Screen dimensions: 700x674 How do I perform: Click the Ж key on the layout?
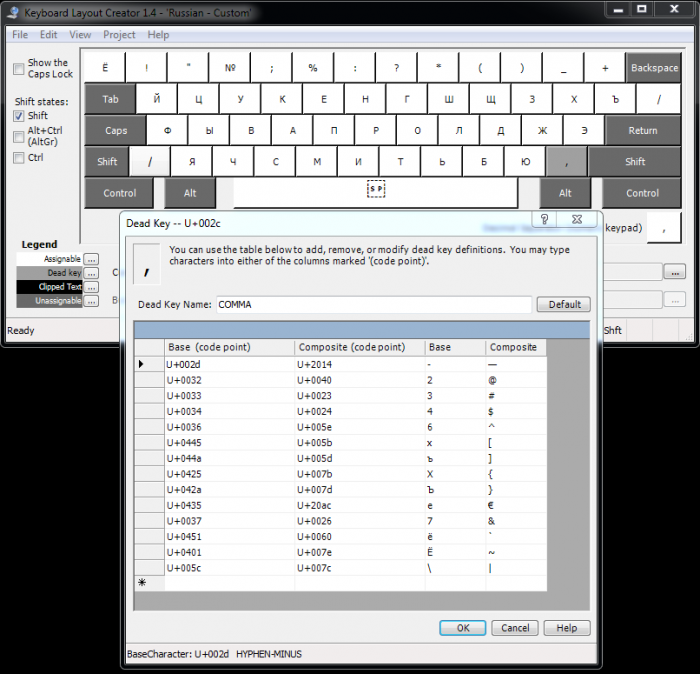(x=542, y=130)
